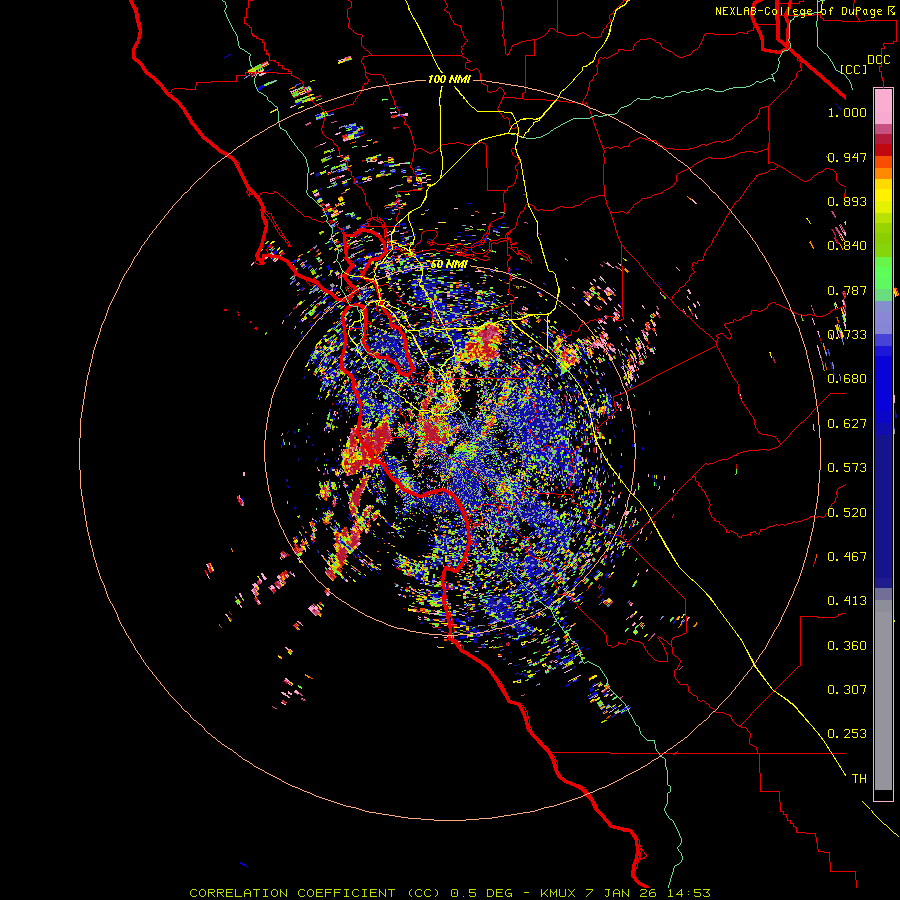Screen dimensions: 900x900
Task: Click the bright green segment of color bar
Action: coord(883,272)
